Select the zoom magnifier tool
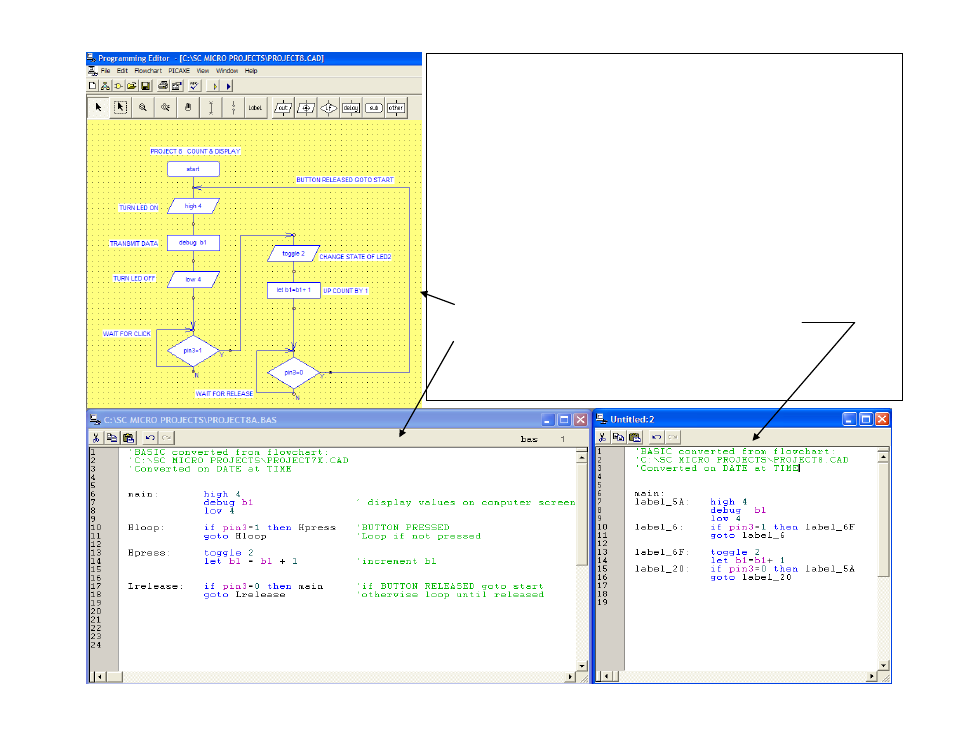Image resolution: width=954 pixels, height=737 pixels. 143,108
